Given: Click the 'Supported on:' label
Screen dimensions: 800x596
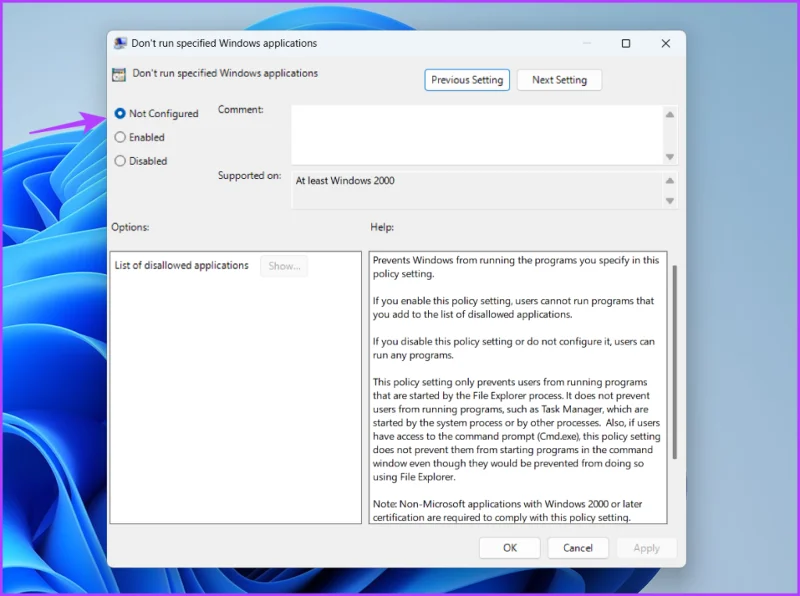Looking at the screenshot, I should [x=249, y=176].
